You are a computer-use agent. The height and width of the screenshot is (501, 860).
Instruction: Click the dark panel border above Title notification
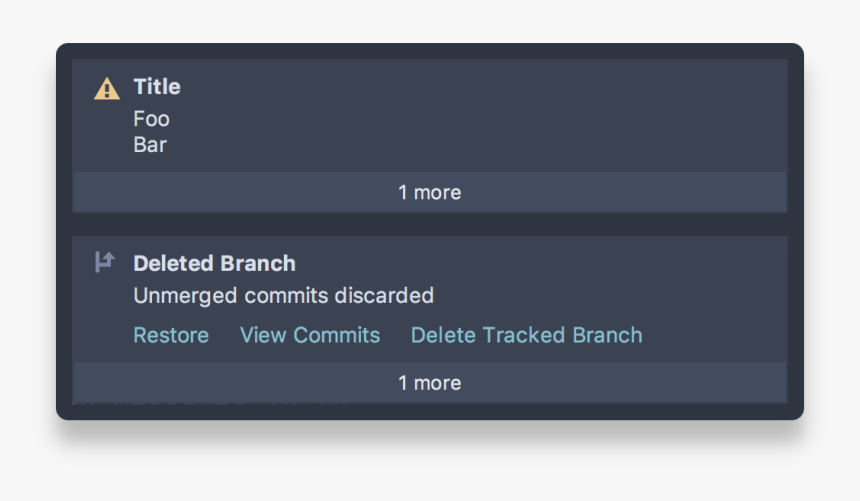(x=429, y=51)
